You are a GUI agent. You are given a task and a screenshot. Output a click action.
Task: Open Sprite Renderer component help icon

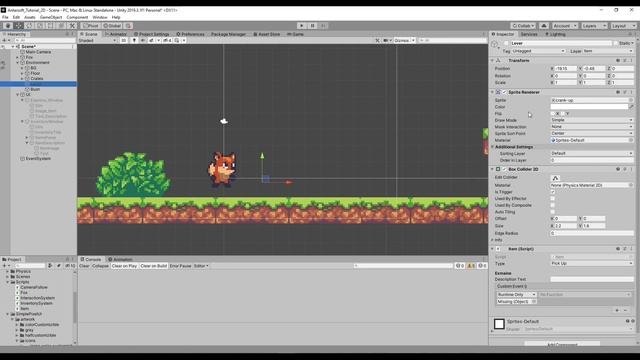pyautogui.click(x=618, y=92)
